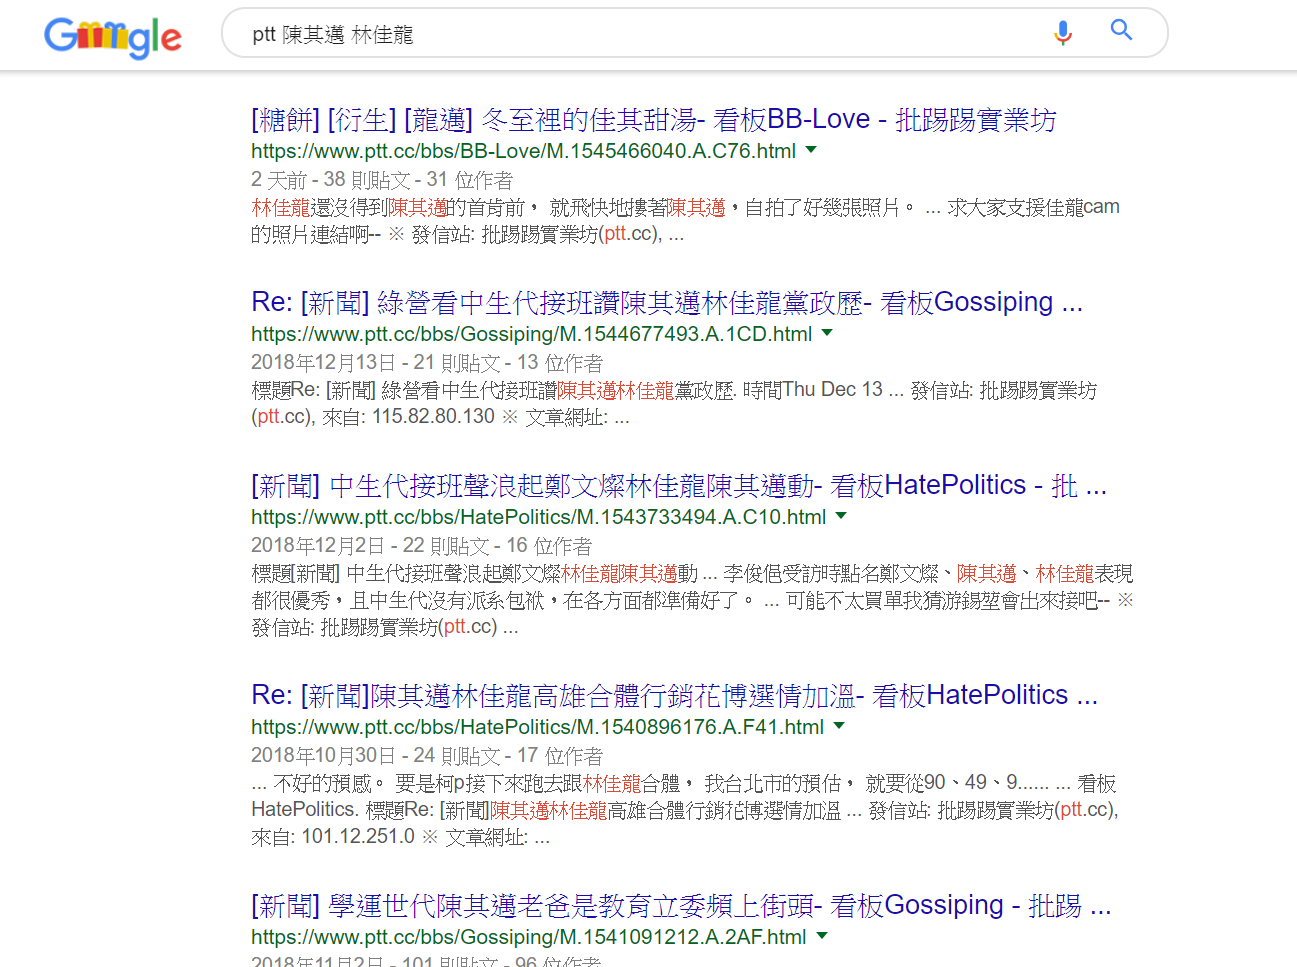The width and height of the screenshot is (1297, 967).
Task: Click URL text HatePolitics/M.1543733494.A.C10.html
Action: tap(538, 517)
